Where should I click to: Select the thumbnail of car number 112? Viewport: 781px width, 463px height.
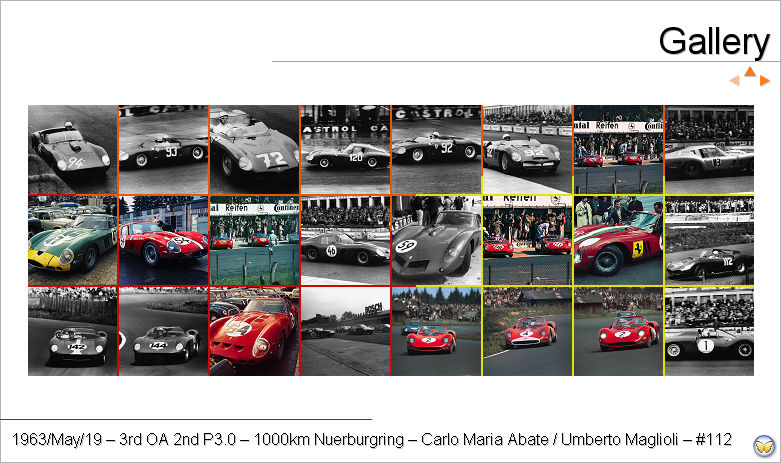709,240
